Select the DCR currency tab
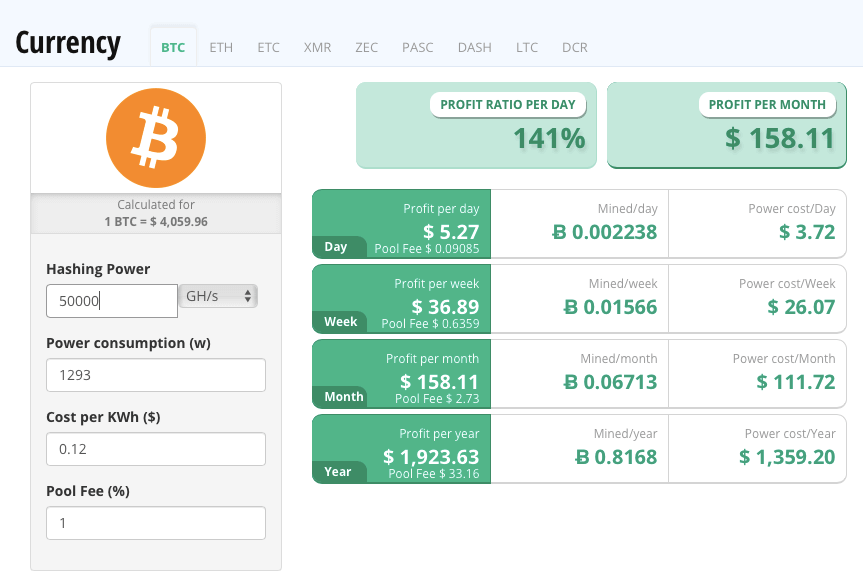863x571 pixels. coord(575,47)
